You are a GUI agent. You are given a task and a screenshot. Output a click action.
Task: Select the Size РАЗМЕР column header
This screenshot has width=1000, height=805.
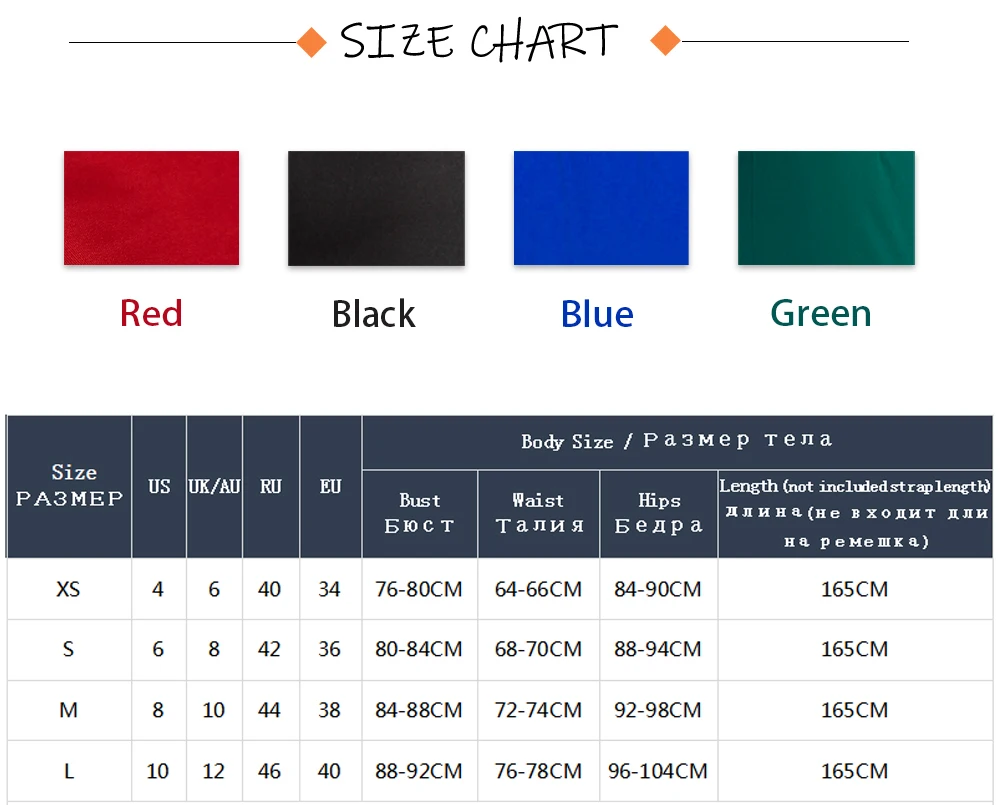coord(70,487)
